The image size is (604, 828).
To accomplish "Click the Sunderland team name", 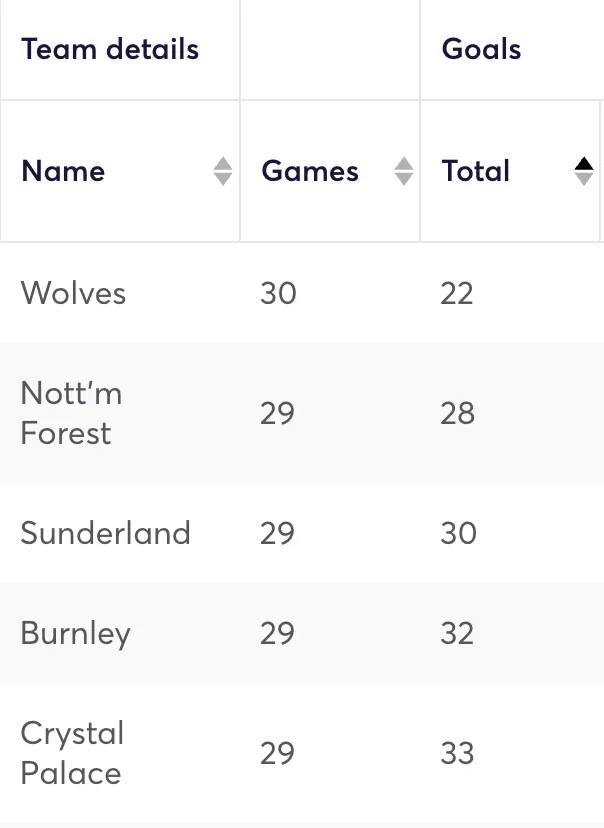I will [105, 533].
